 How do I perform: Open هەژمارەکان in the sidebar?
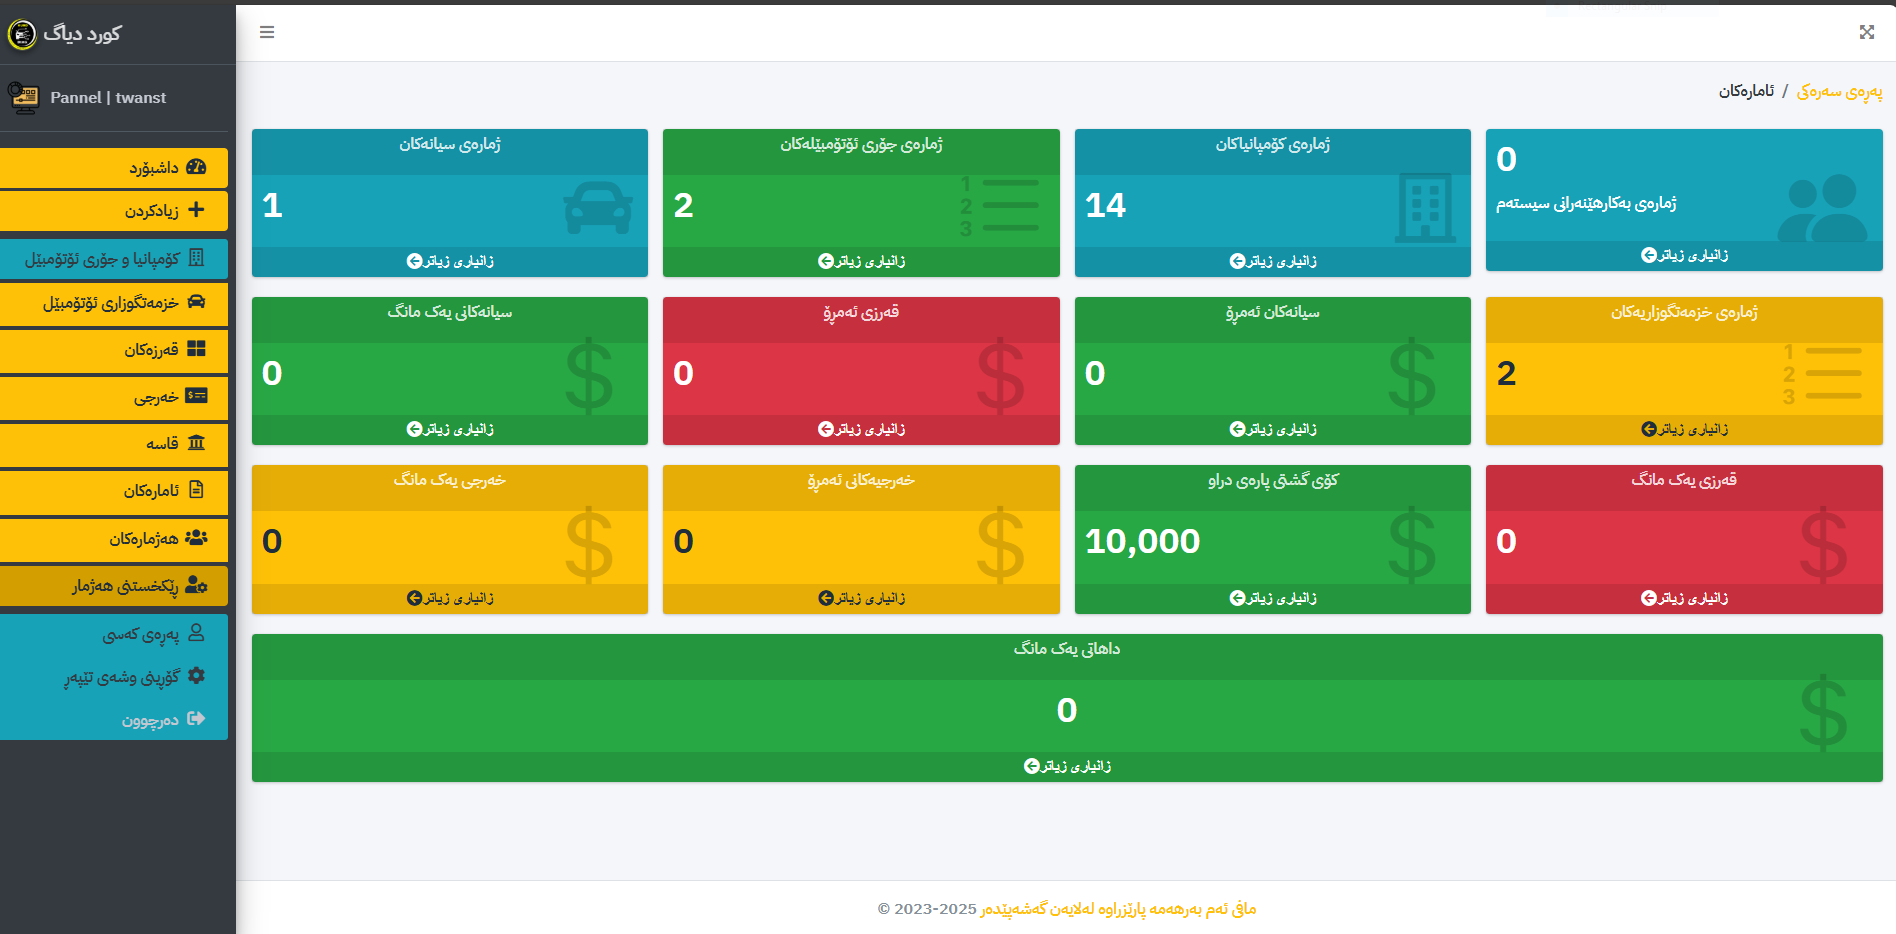point(114,539)
